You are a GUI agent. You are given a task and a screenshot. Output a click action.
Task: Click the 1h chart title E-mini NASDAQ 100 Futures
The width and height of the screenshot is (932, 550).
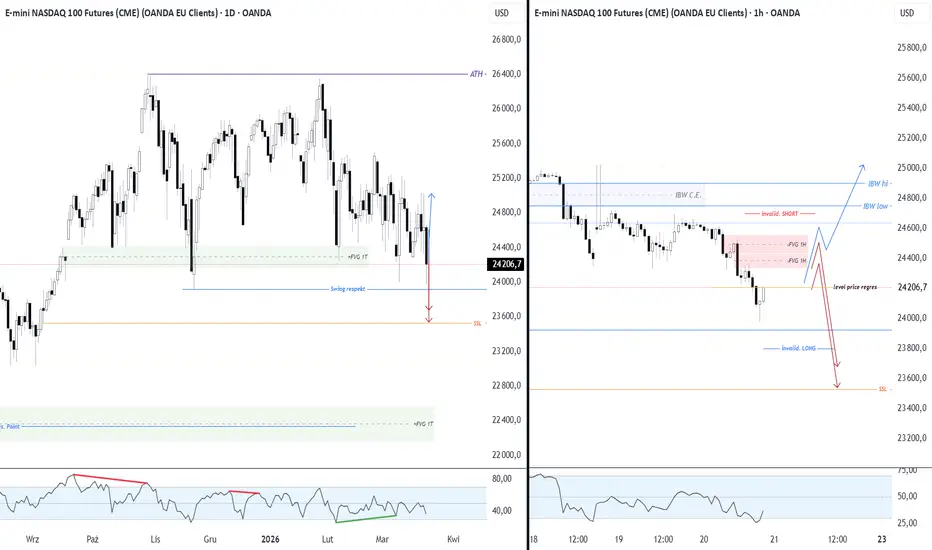pos(667,13)
